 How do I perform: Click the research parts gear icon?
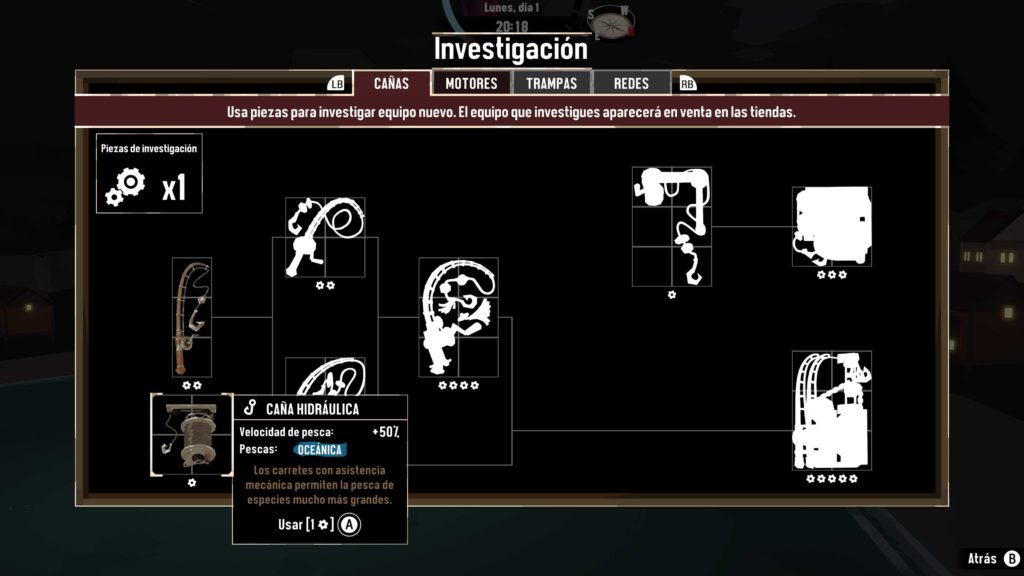[x=125, y=187]
